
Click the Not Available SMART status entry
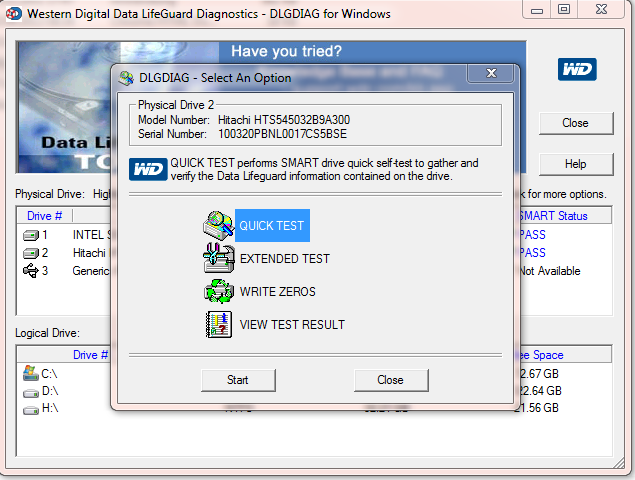(550, 271)
